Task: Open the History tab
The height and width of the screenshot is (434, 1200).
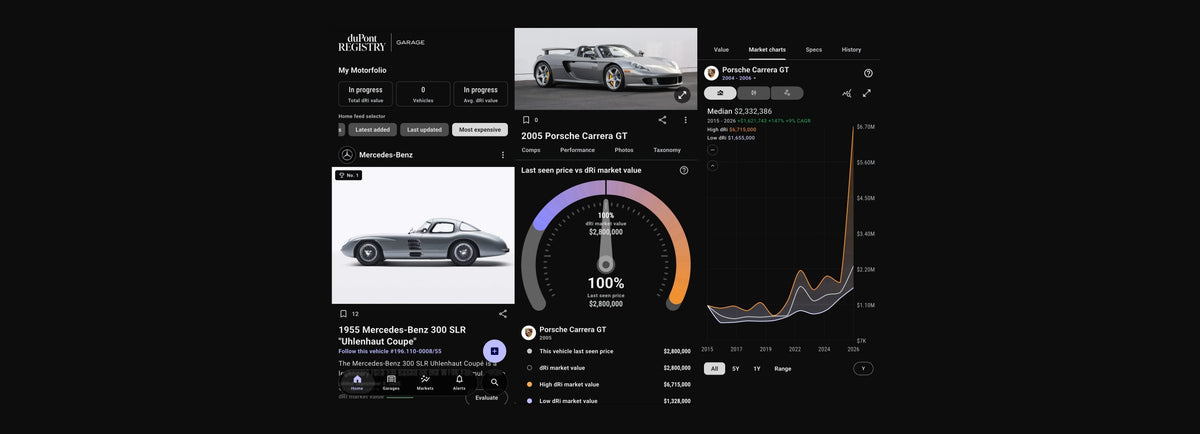Action: (851, 49)
